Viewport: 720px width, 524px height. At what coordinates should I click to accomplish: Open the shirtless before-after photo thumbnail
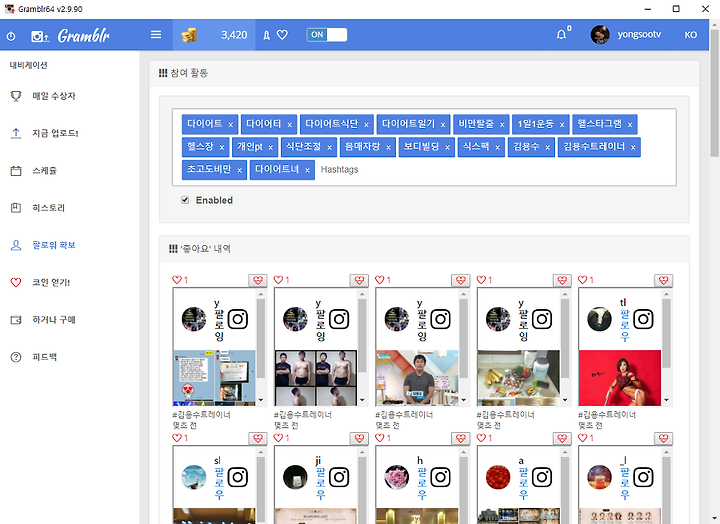[316, 378]
